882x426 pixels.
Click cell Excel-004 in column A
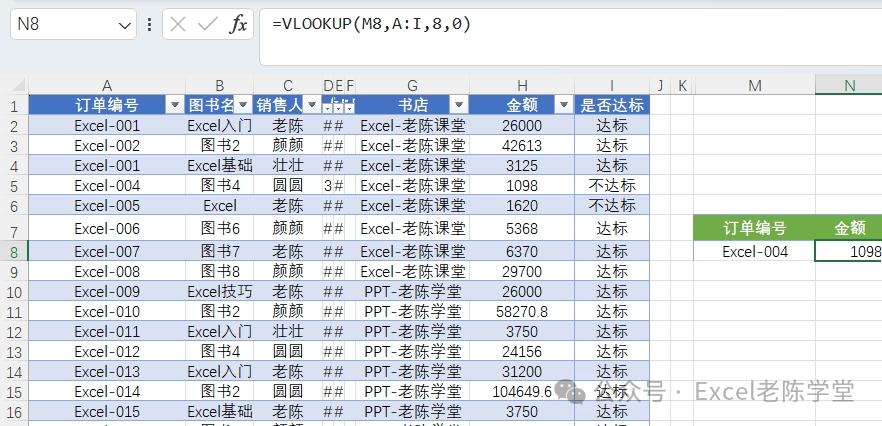point(107,185)
